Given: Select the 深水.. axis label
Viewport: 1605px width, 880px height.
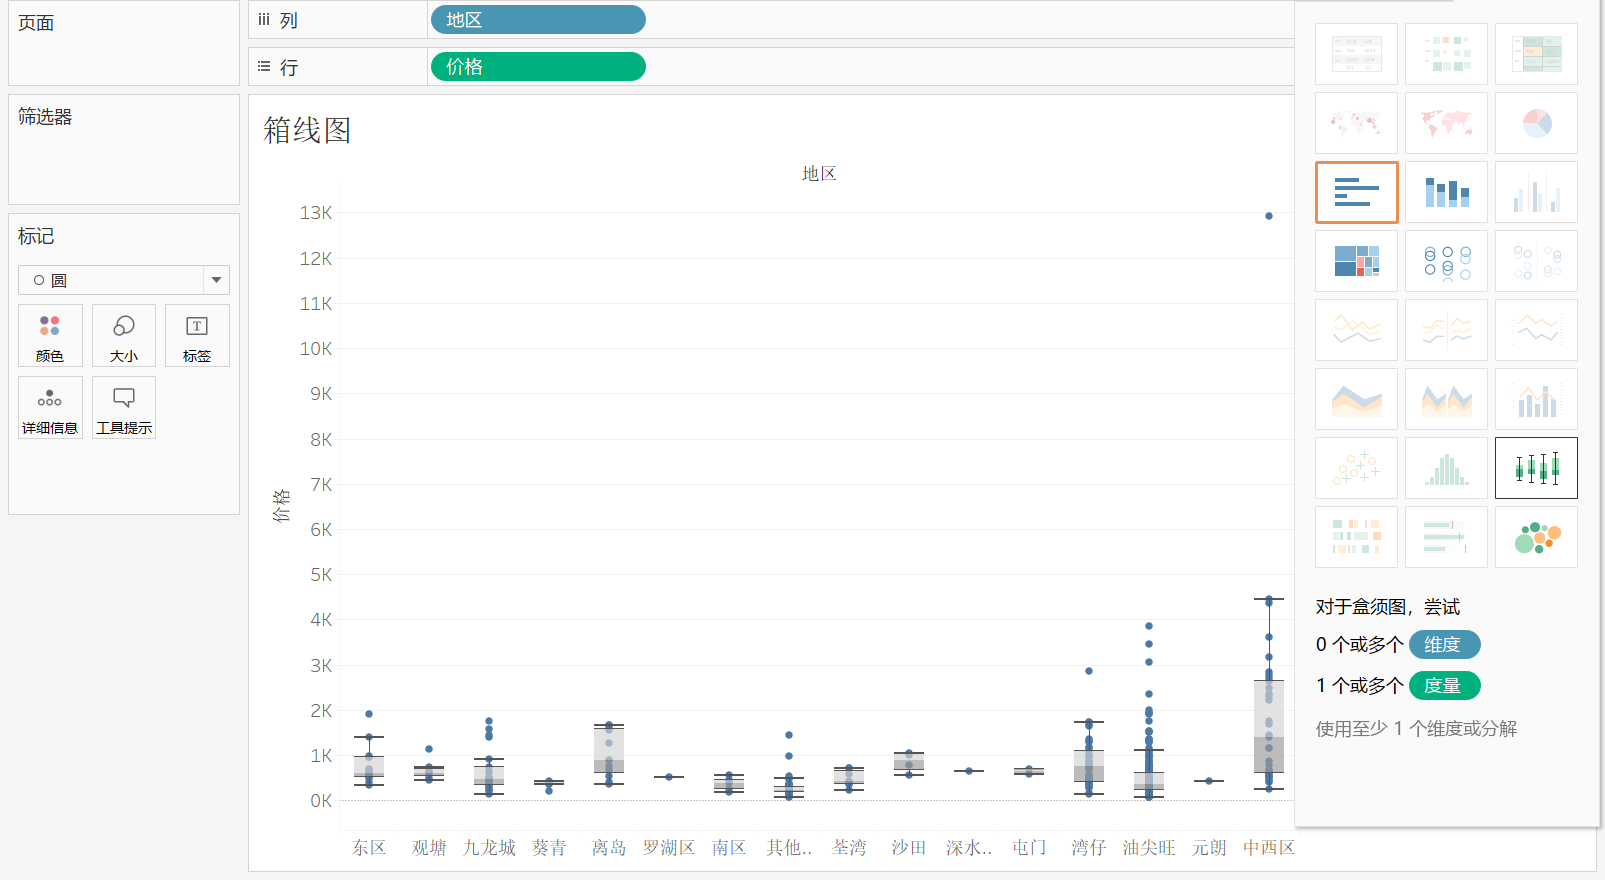Looking at the screenshot, I should 969,848.
